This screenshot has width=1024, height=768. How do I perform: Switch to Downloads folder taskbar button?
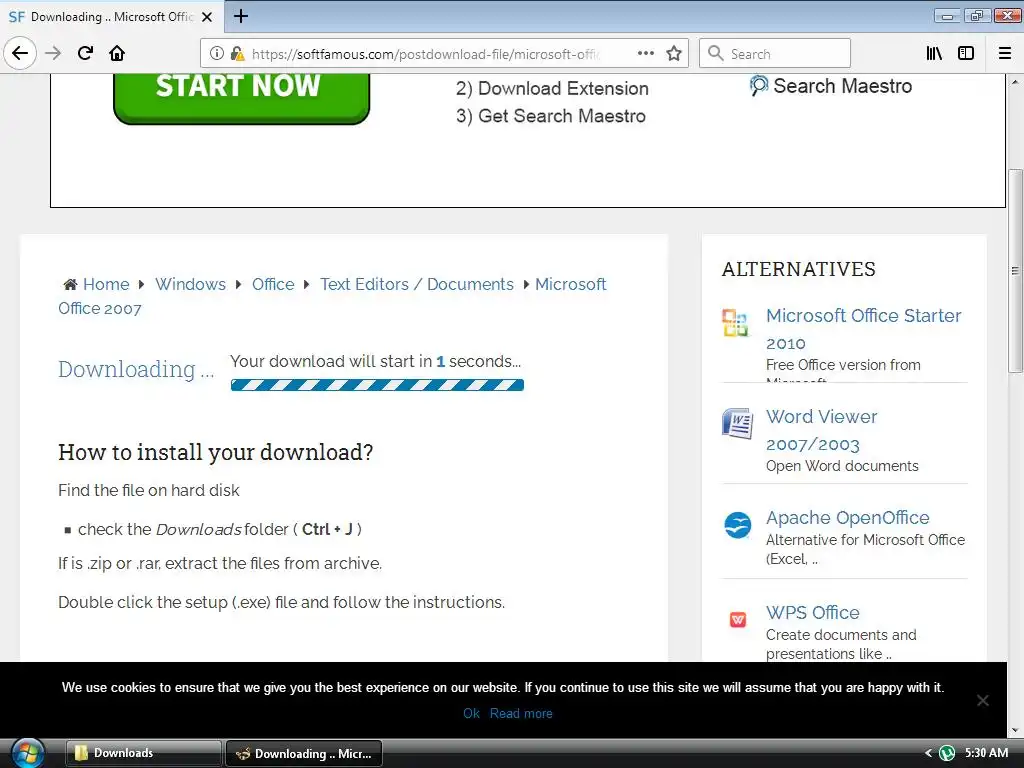tap(143, 753)
